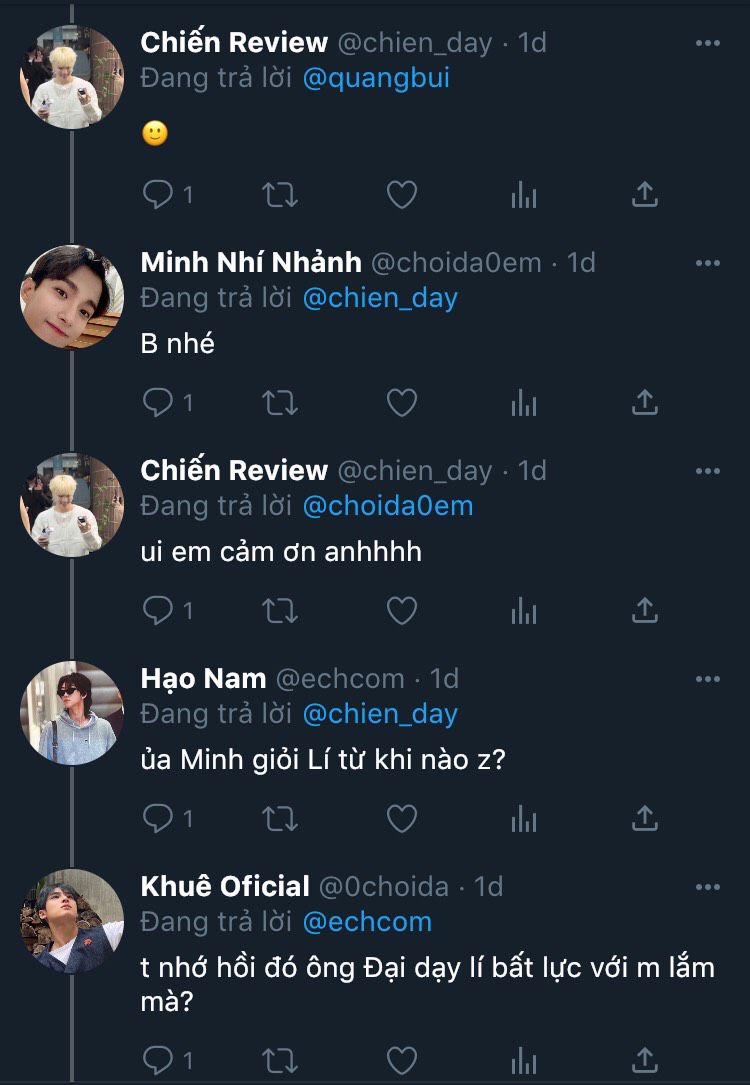Open Khuê Oficial's profile avatar
750x1085 pixels.
tap(71, 921)
